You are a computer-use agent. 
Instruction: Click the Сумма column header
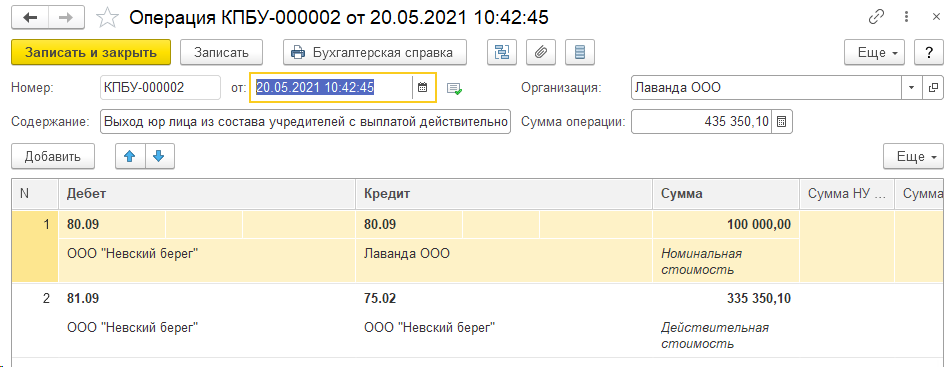(726, 194)
